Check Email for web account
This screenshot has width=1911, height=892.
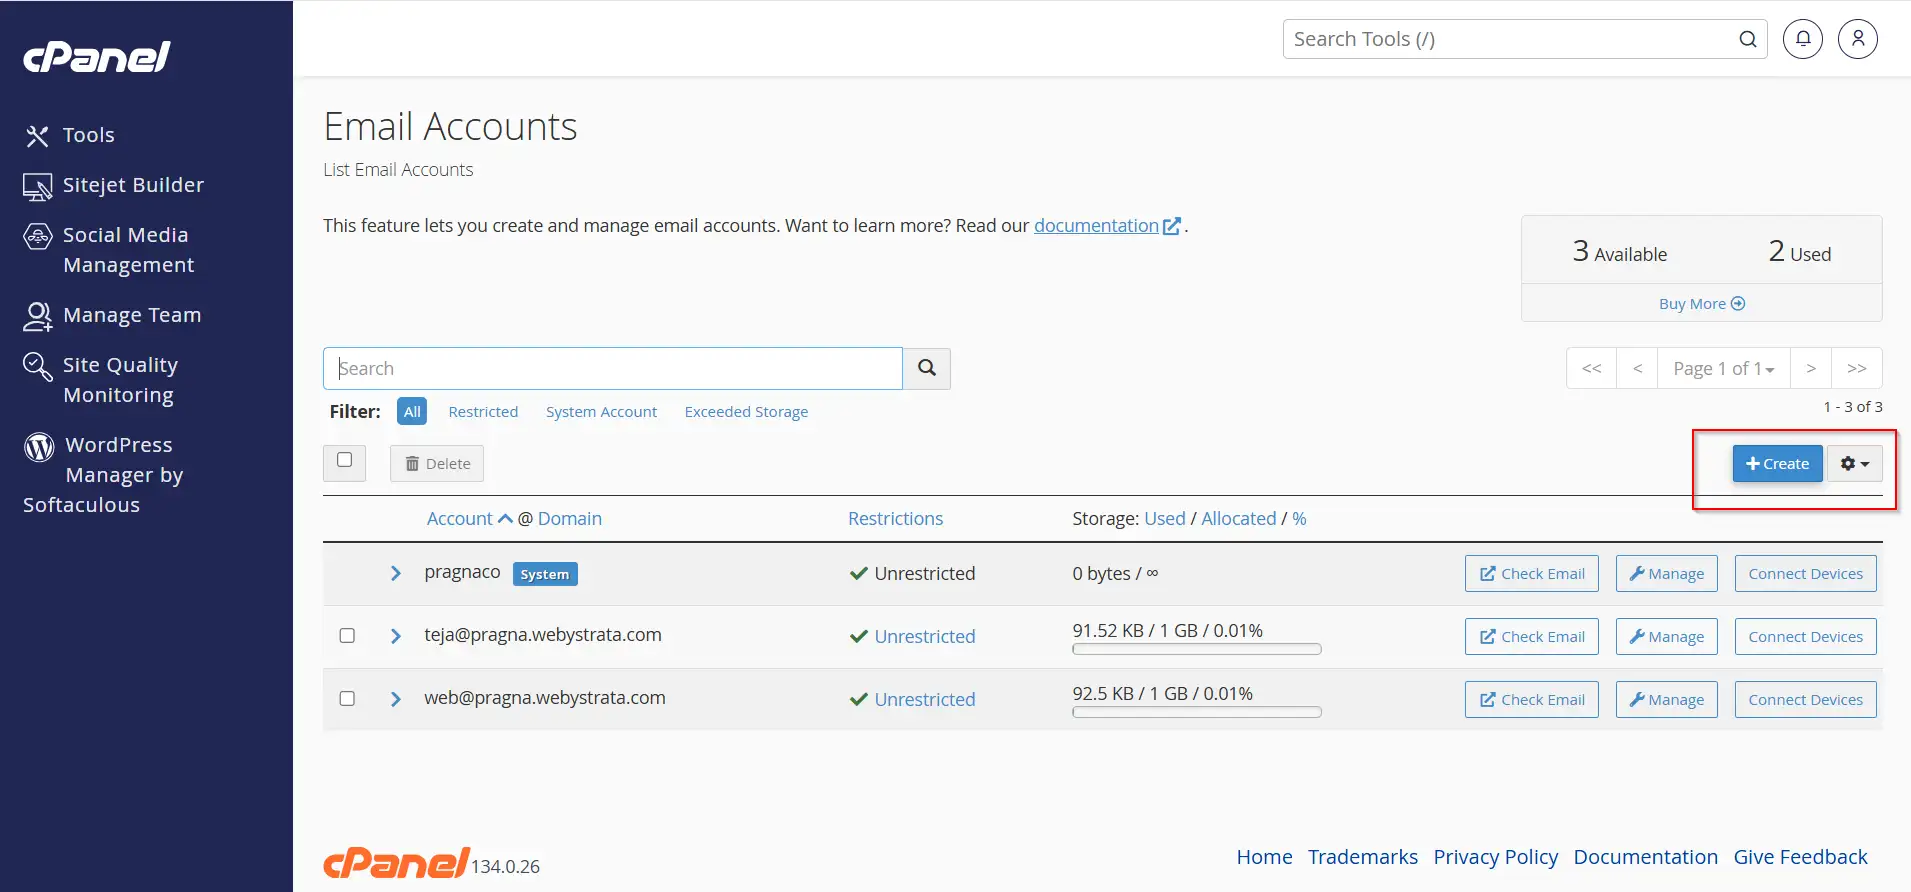coord(1532,700)
